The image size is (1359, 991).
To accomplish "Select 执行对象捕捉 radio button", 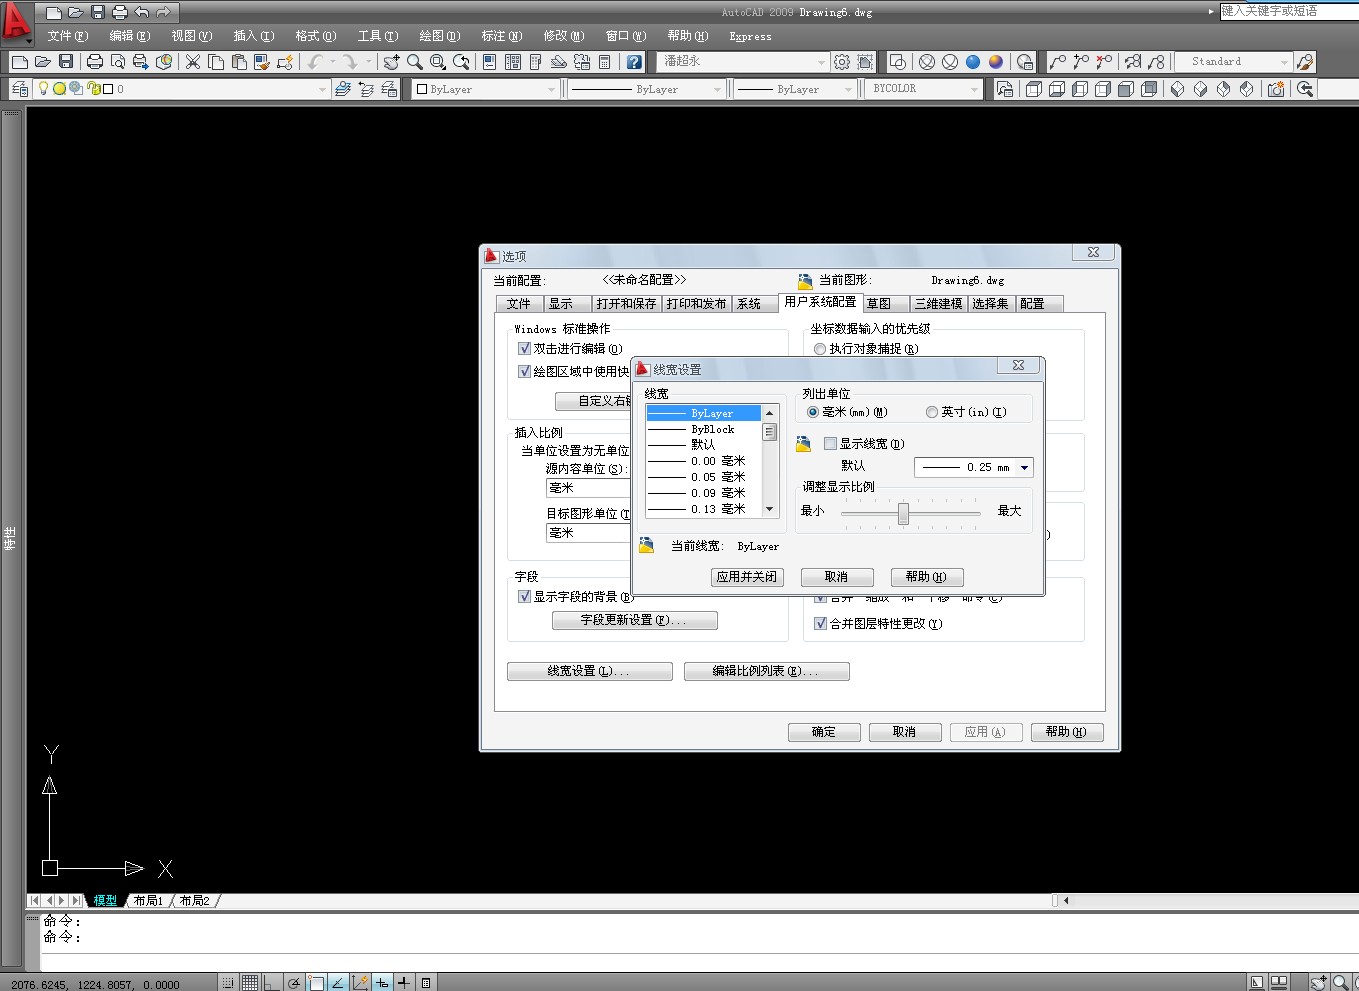I will (x=820, y=349).
